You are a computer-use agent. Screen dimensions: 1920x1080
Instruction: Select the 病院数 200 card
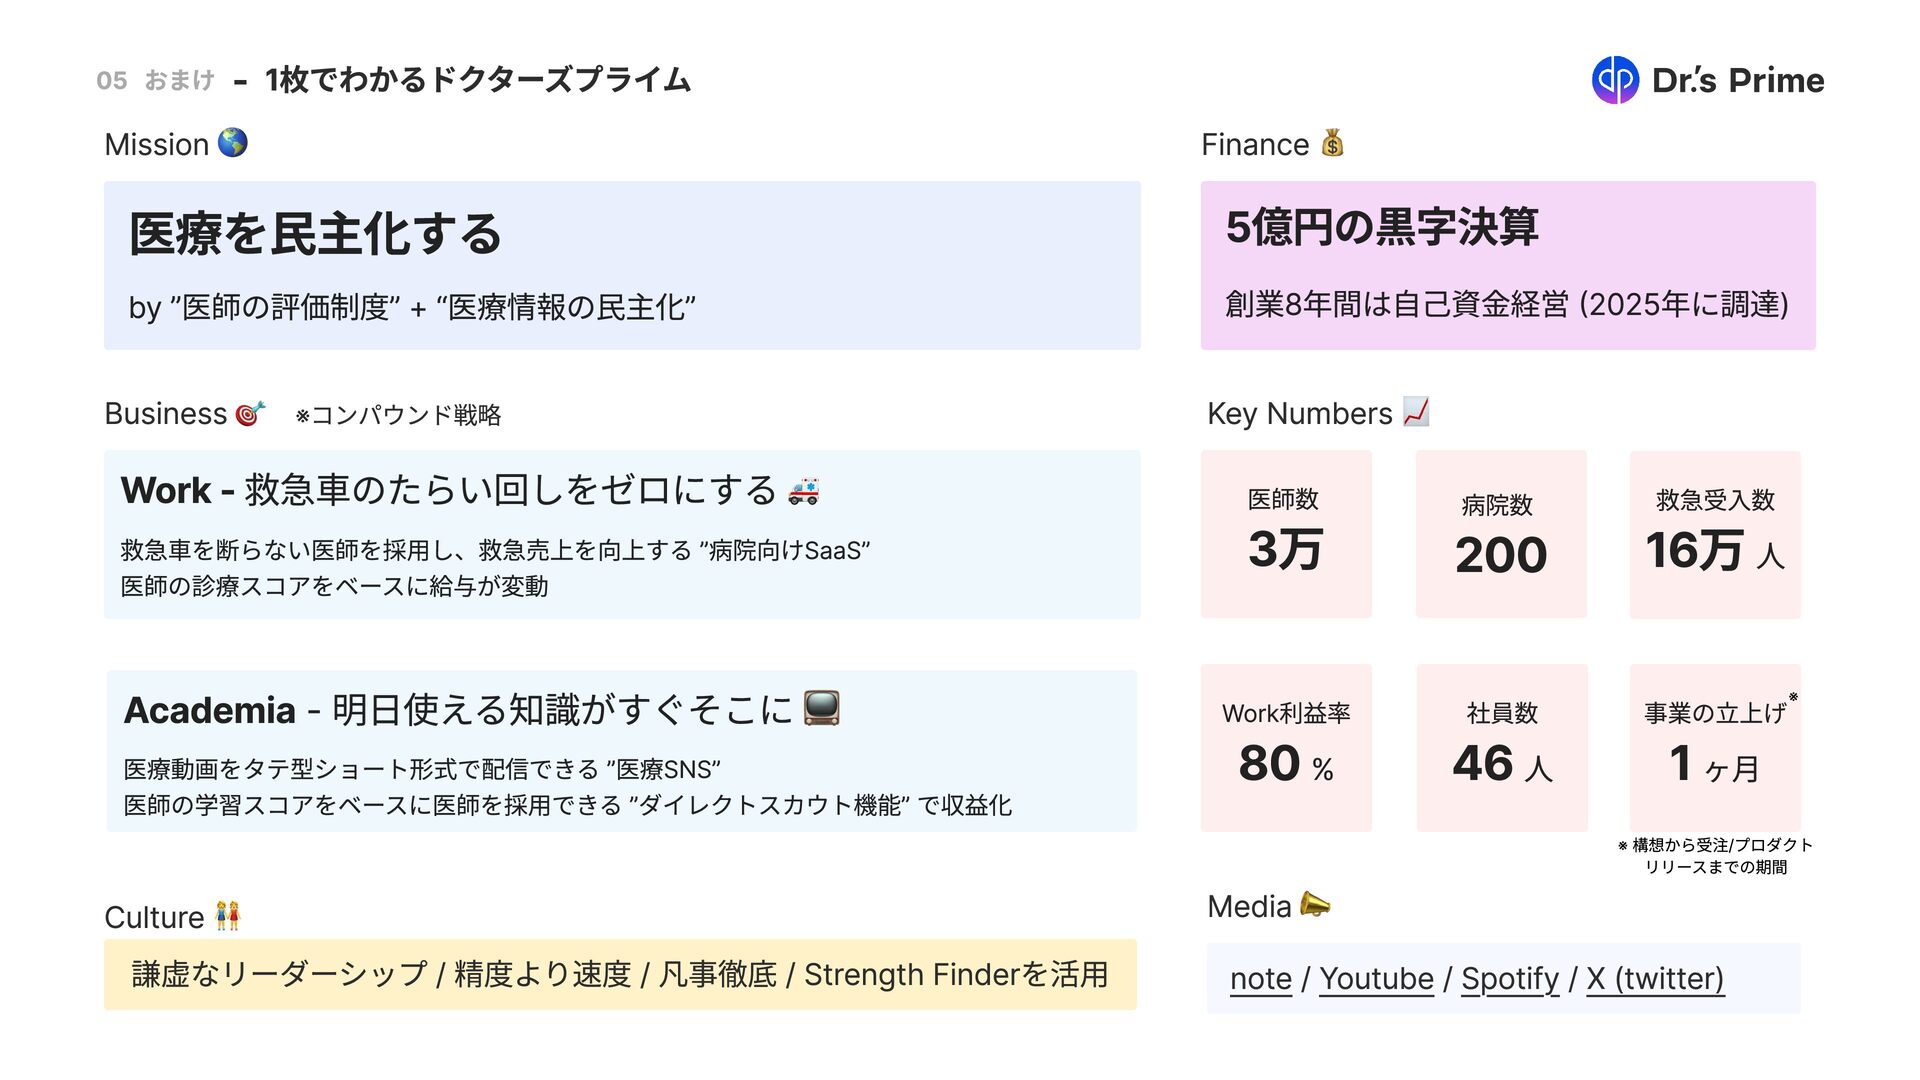point(1501,534)
